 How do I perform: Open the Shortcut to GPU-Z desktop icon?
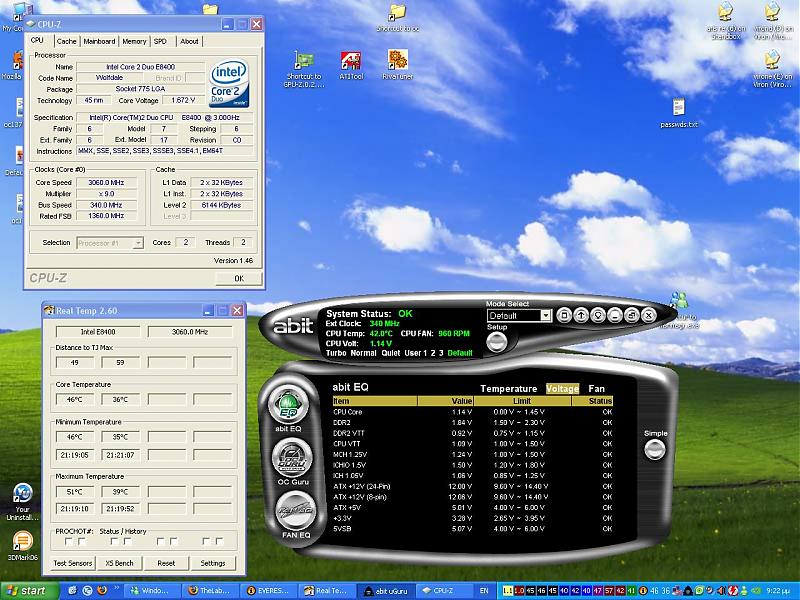pyautogui.click(x=304, y=69)
